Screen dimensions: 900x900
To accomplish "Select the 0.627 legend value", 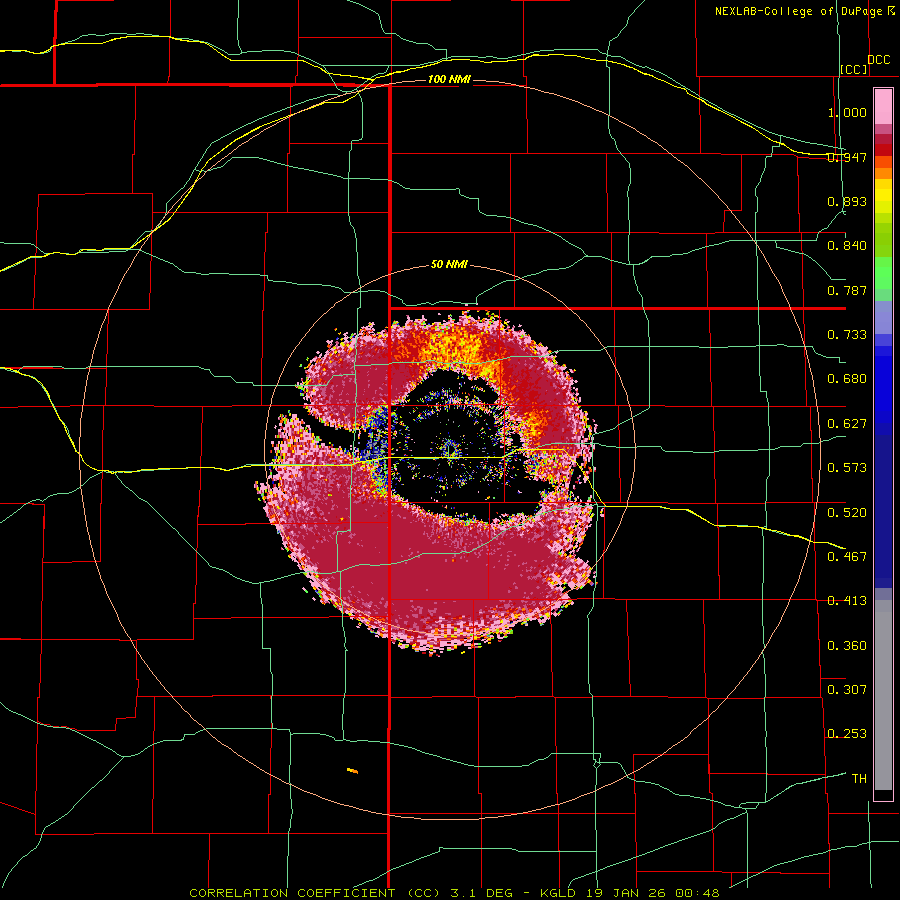I will tap(847, 424).
